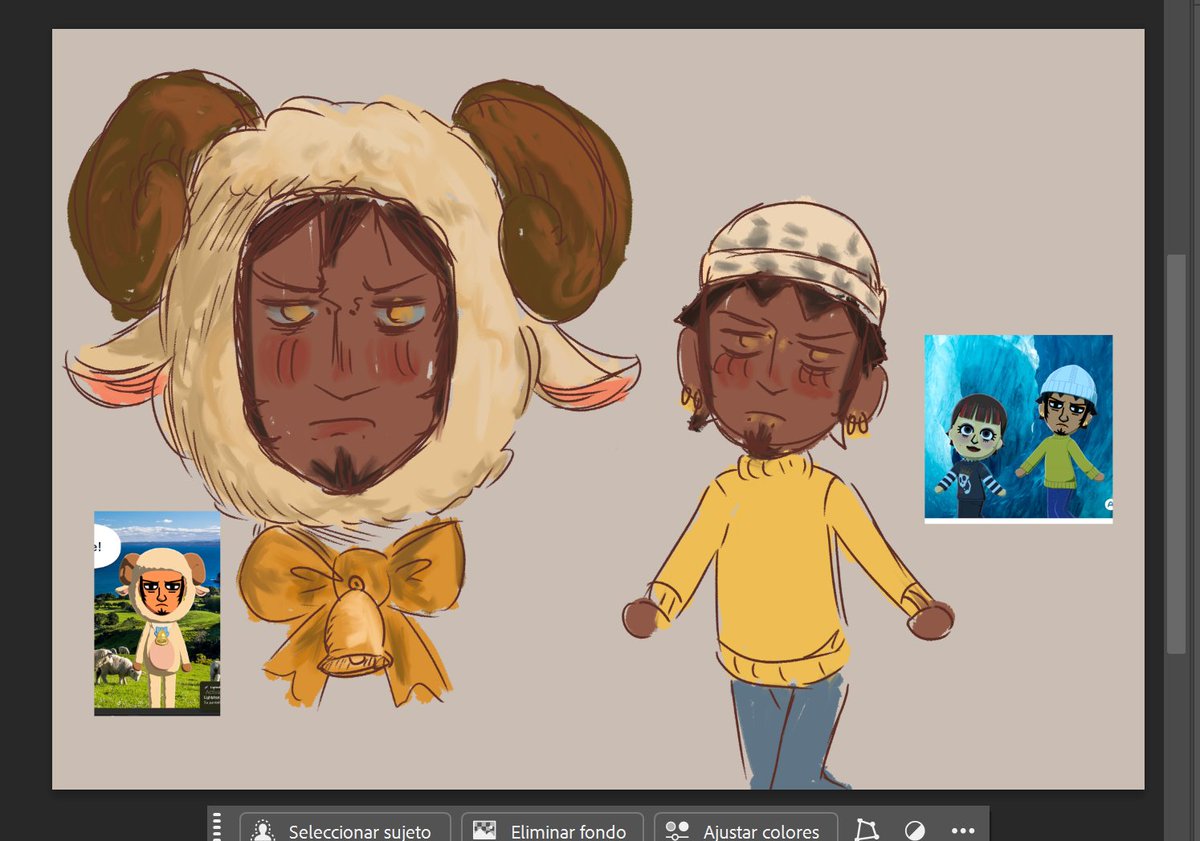
Task: Open the three-dots more options menu
Action: pos(962,830)
